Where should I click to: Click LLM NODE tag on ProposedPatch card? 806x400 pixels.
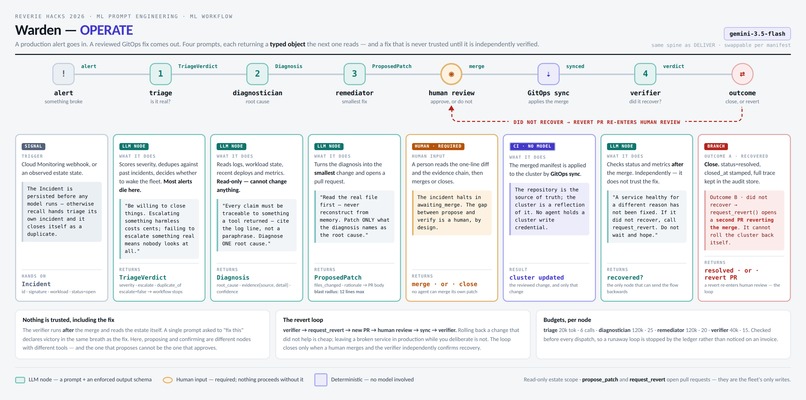[x=329, y=147]
